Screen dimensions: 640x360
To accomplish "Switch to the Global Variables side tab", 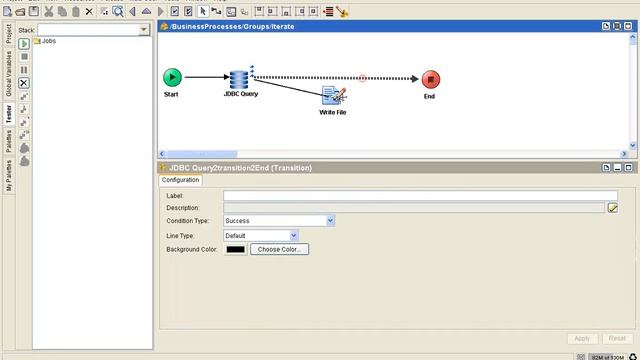I will pyautogui.click(x=9, y=74).
